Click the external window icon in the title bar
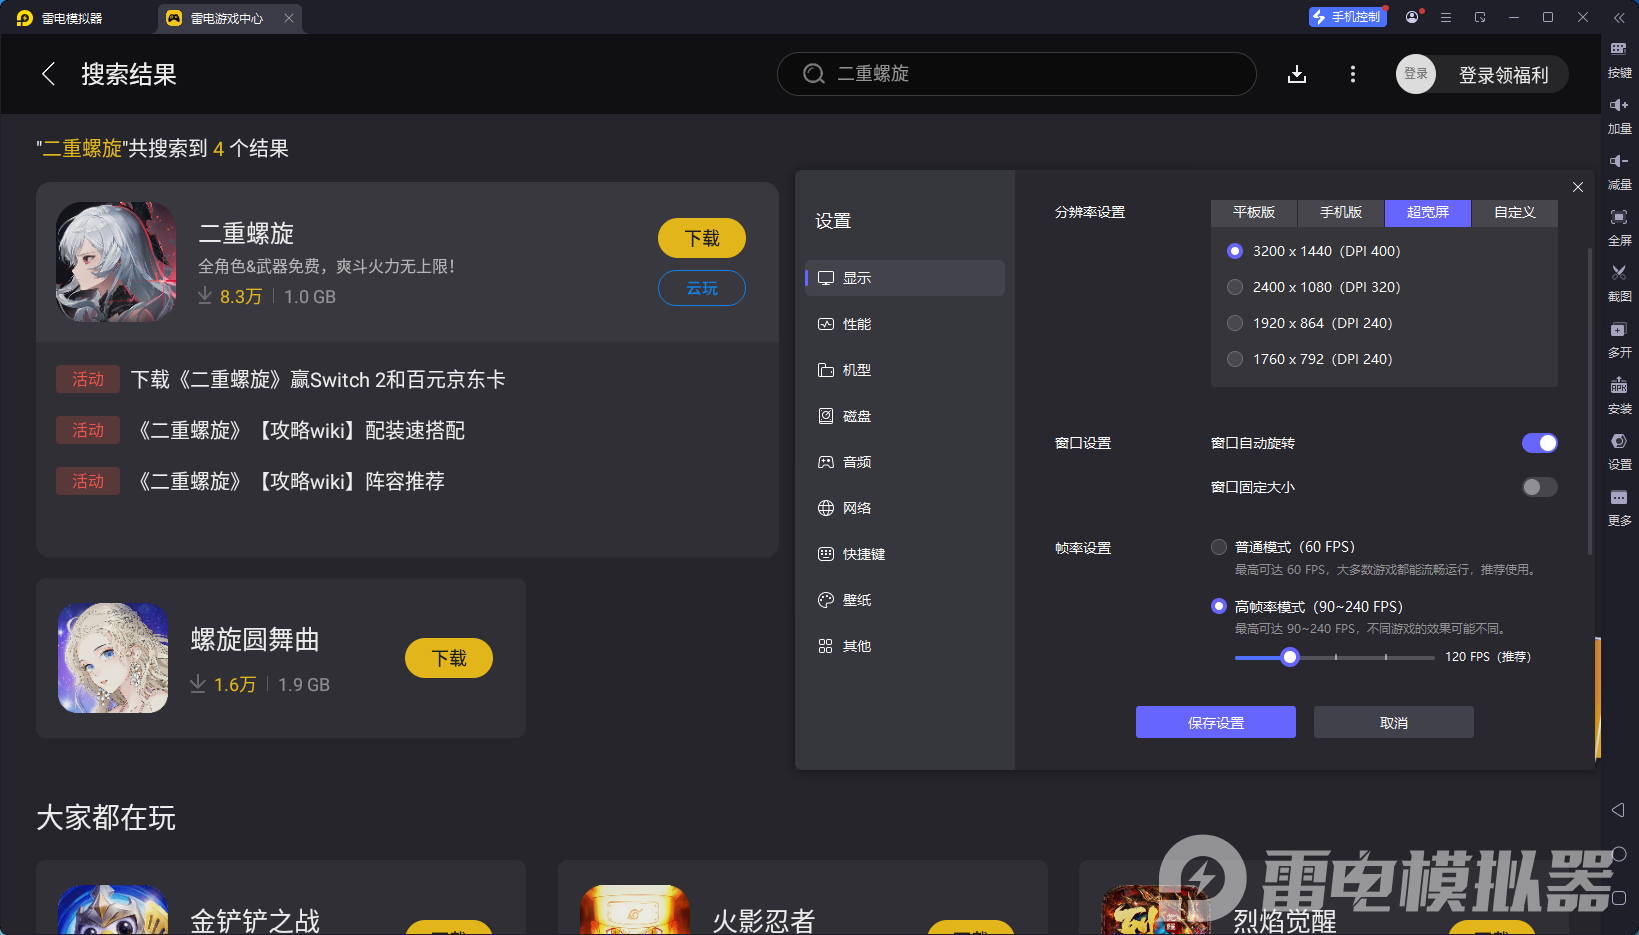The image size is (1639, 935). click(1480, 17)
